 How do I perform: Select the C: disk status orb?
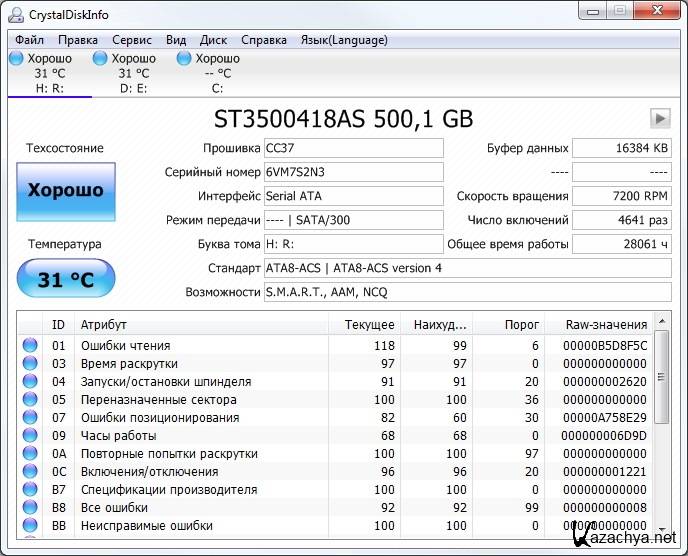(x=184, y=59)
